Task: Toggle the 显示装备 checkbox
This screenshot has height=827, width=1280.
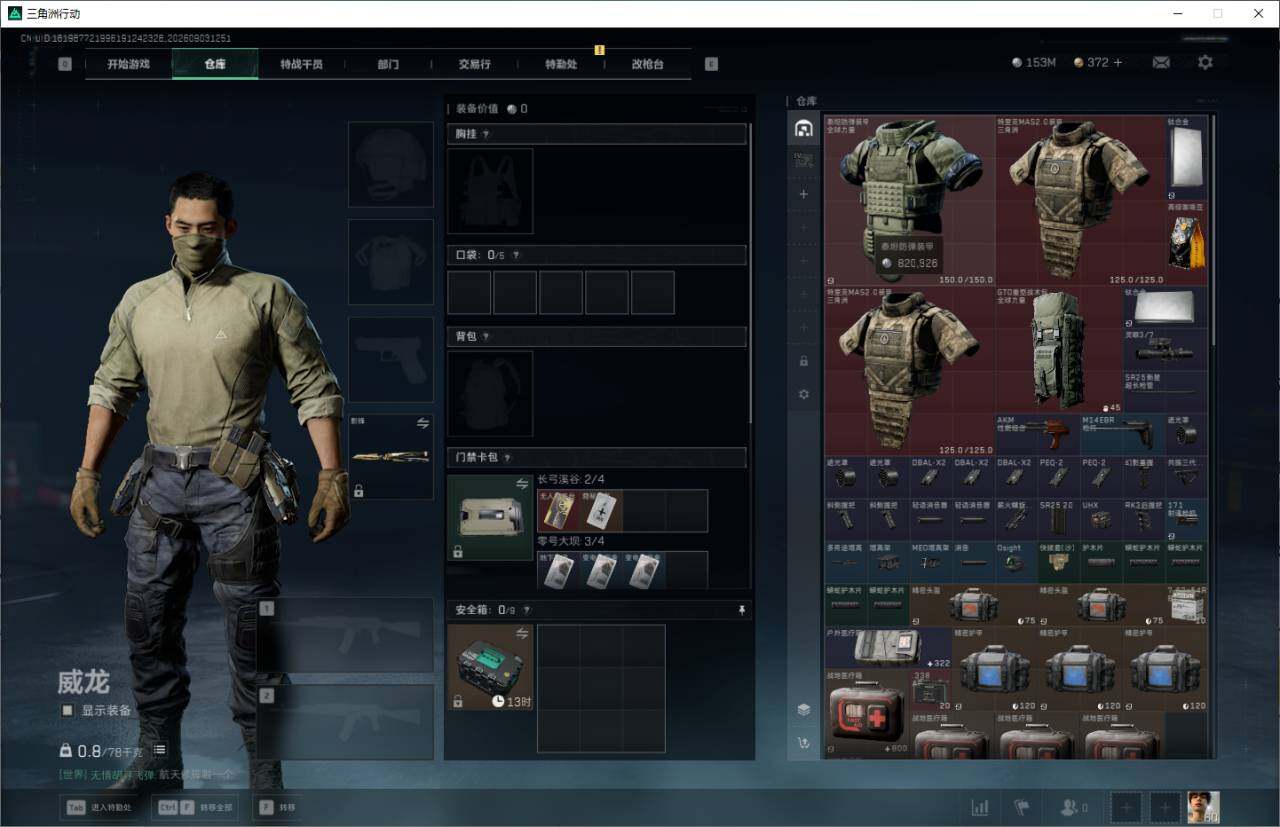Action: 67,710
